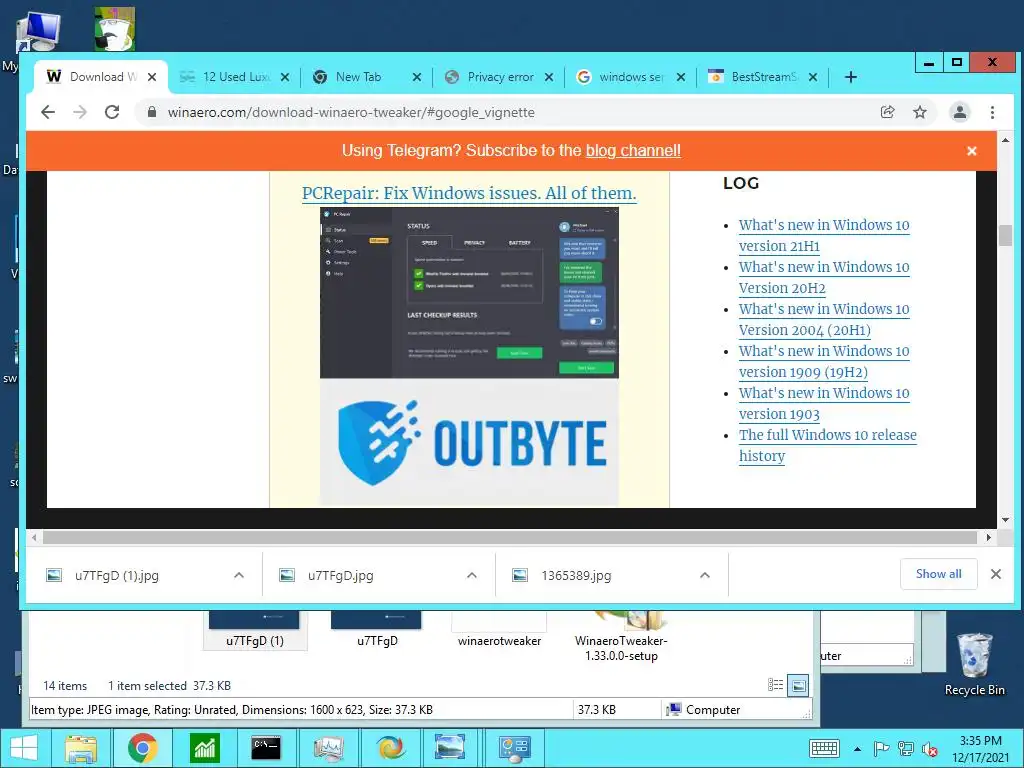This screenshot has height=768, width=1024.
Task: Show hidden system tray icons arrow
Action: [x=857, y=749]
